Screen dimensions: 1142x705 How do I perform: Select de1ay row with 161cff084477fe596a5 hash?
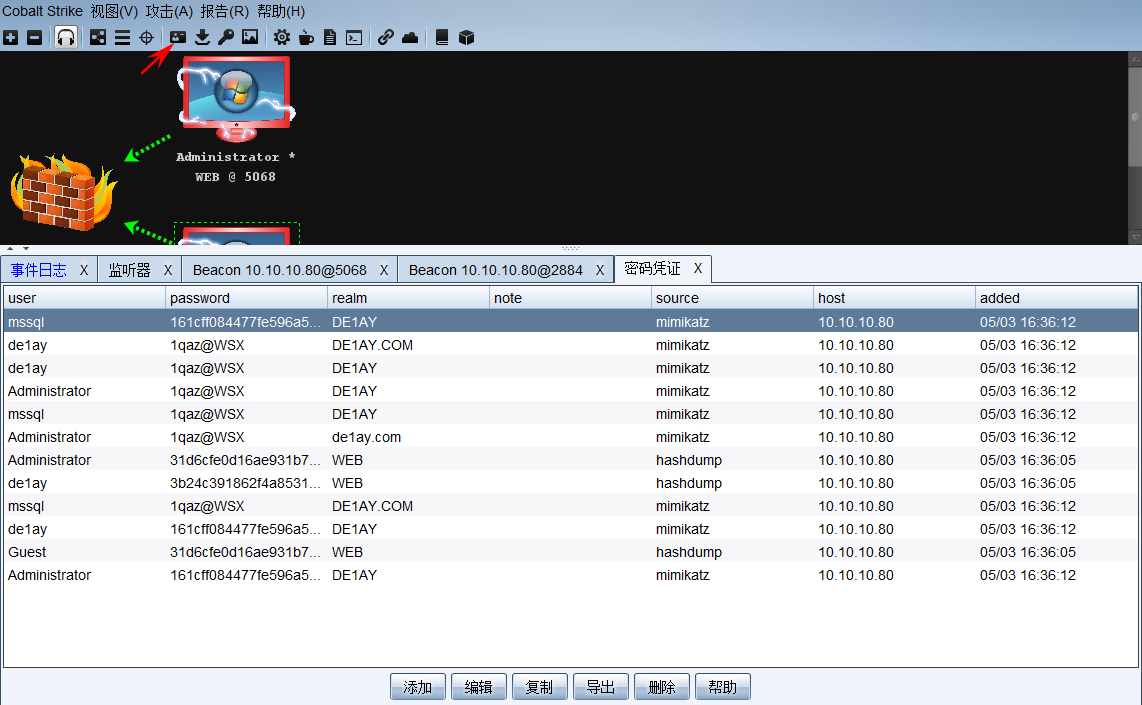tap(571, 529)
